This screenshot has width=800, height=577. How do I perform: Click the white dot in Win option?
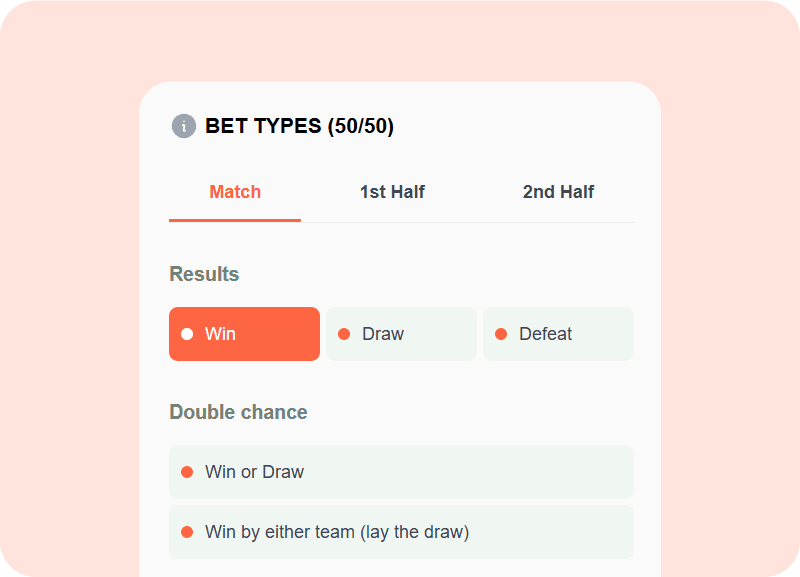coord(187,334)
